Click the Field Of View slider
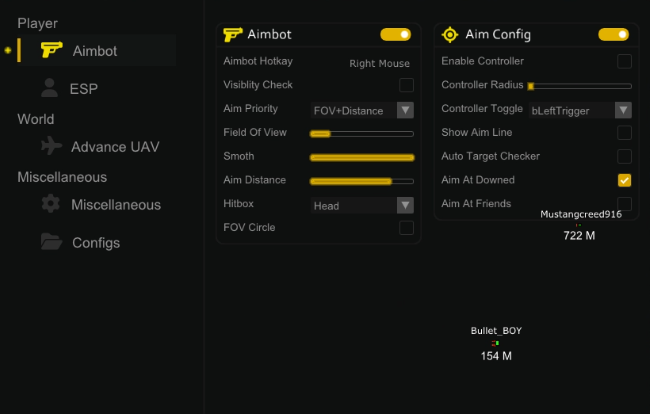 tap(362, 133)
